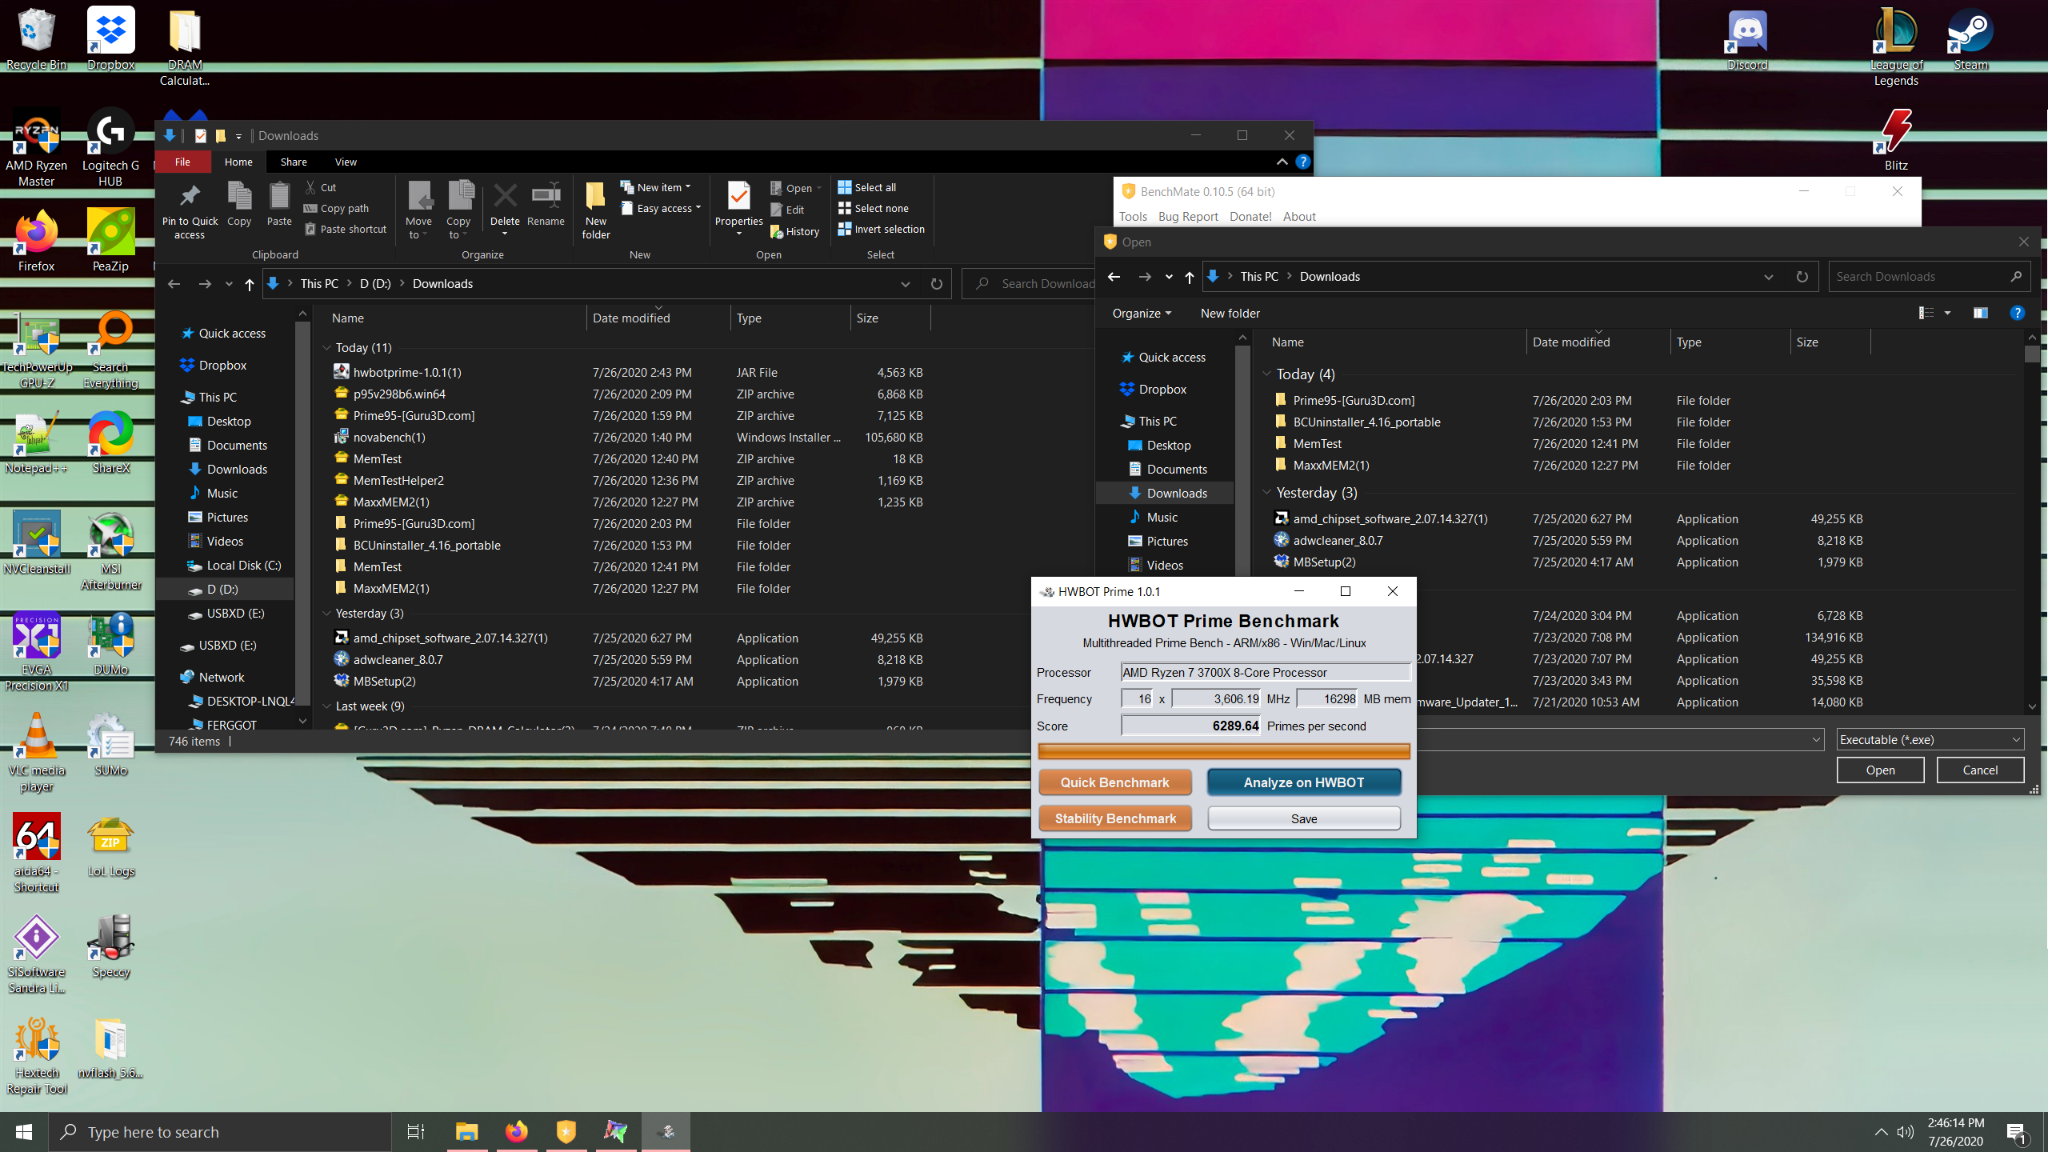Open Firefox from taskbar

516,1132
